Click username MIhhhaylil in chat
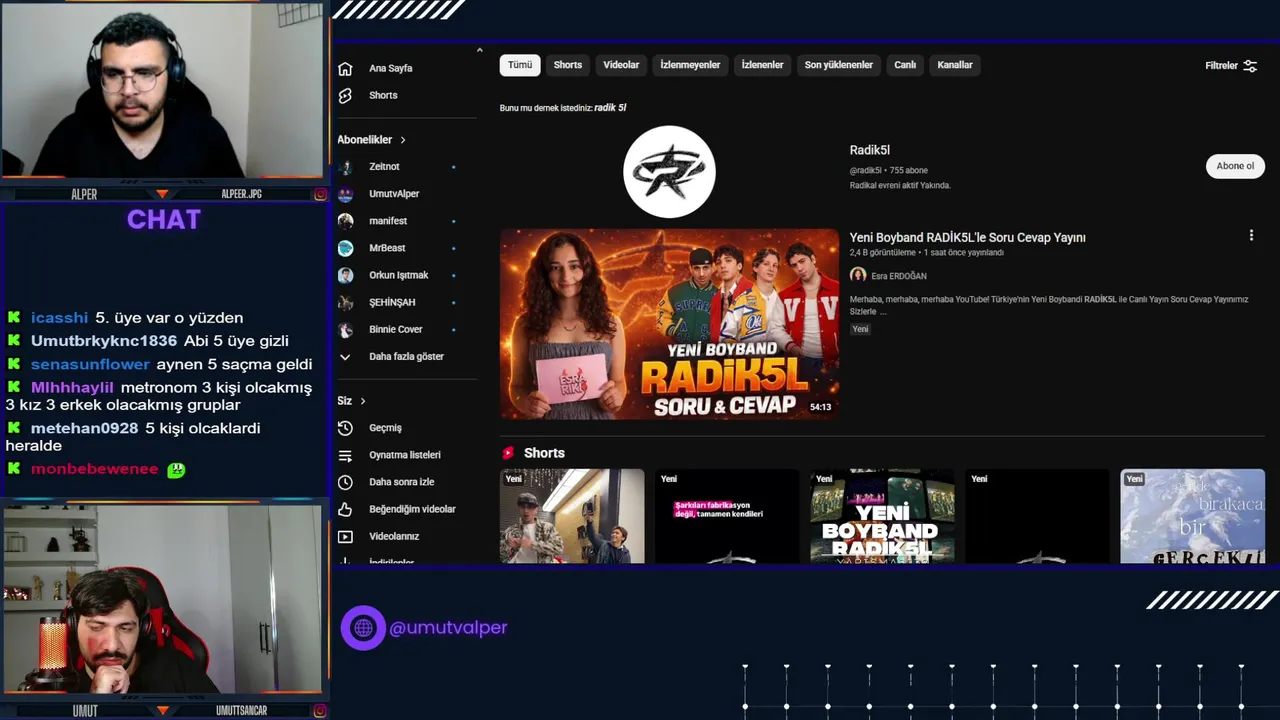Viewport: 1280px width, 720px height. (72, 388)
